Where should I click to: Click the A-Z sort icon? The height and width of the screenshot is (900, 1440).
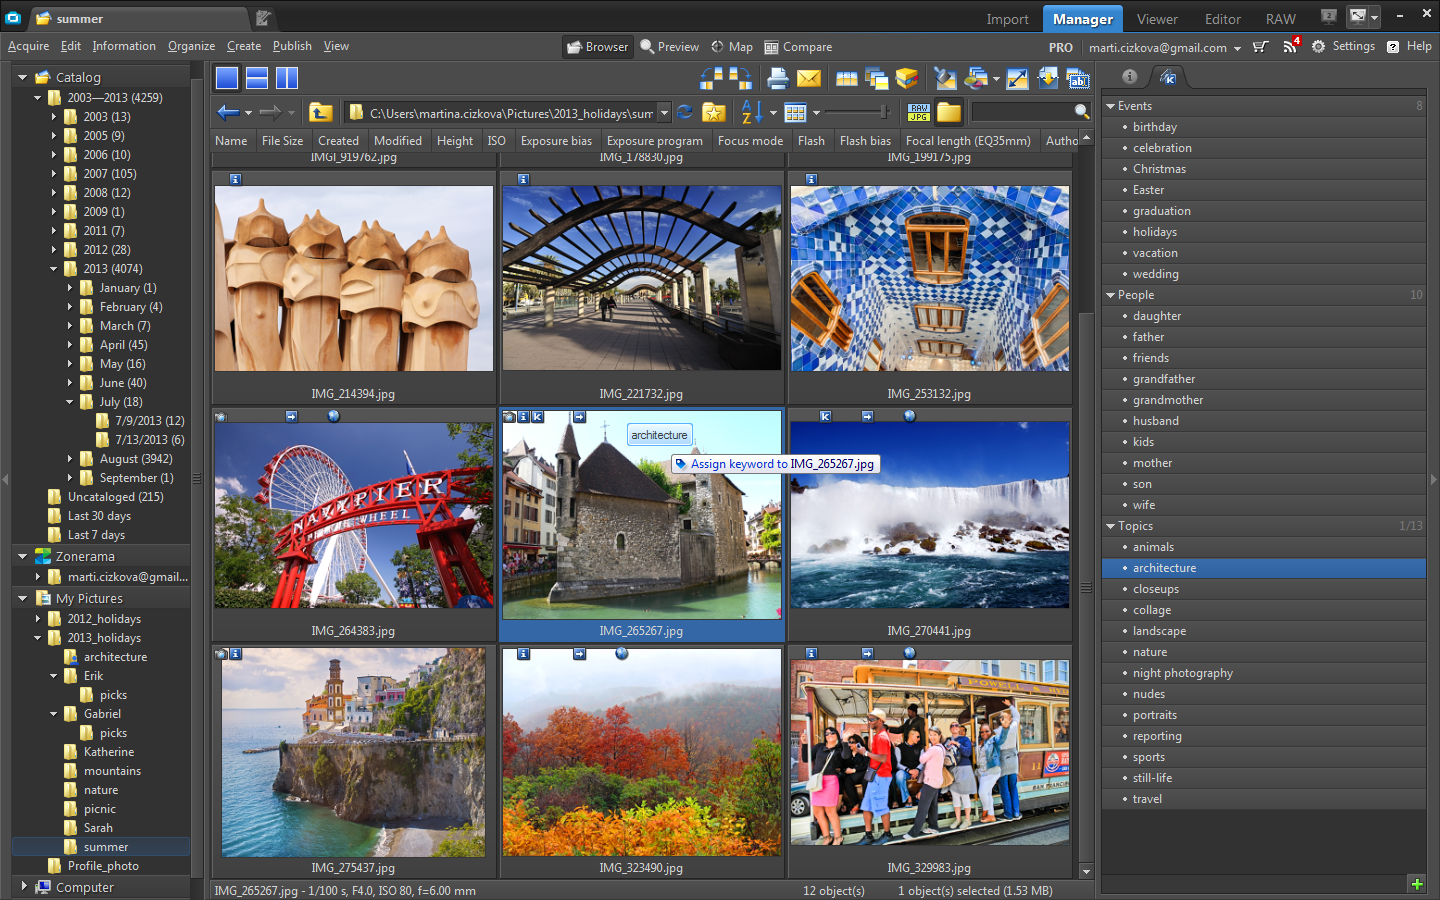pyautogui.click(x=752, y=112)
